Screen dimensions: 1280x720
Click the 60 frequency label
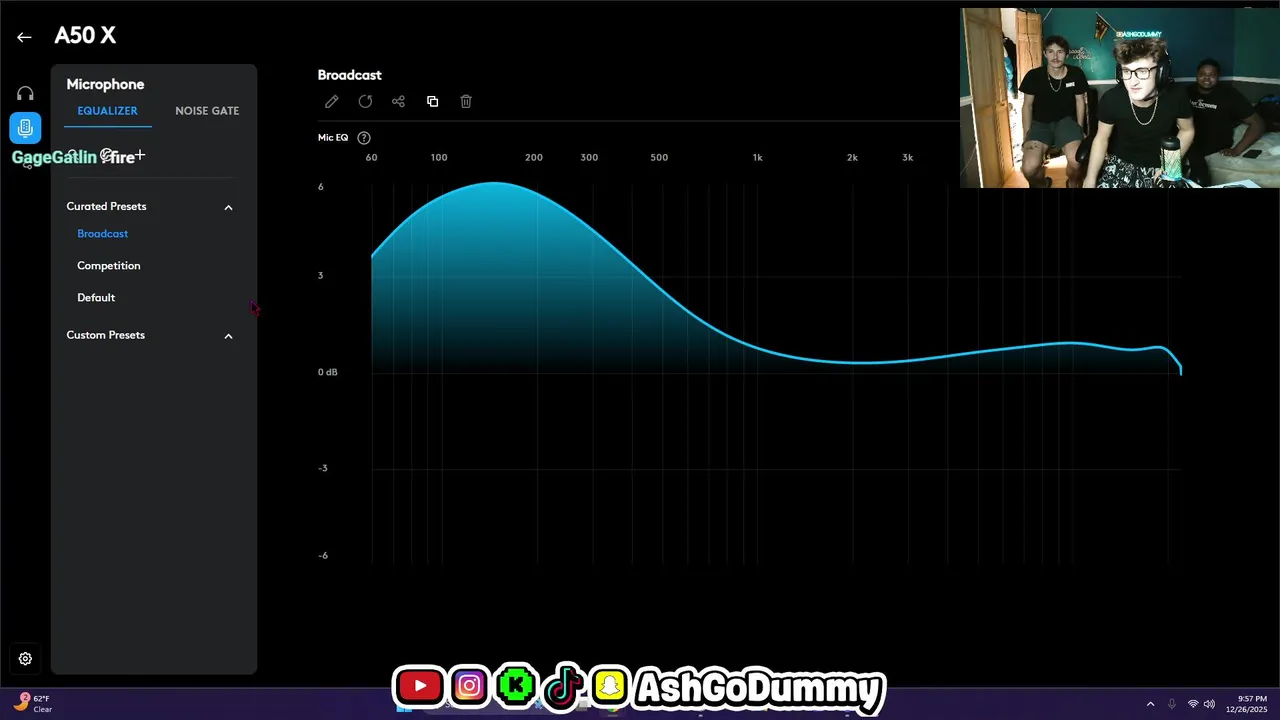[371, 158]
